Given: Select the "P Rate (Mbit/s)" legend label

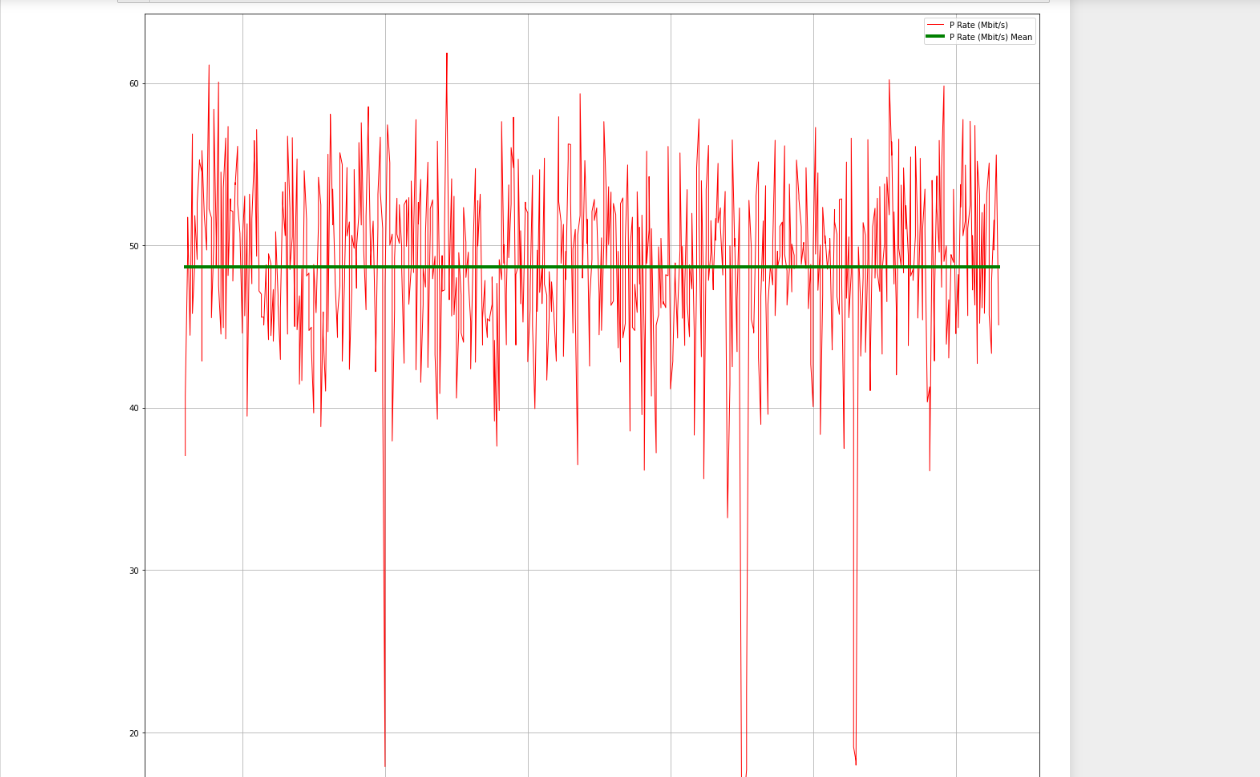Looking at the screenshot, I should point(978,25).
